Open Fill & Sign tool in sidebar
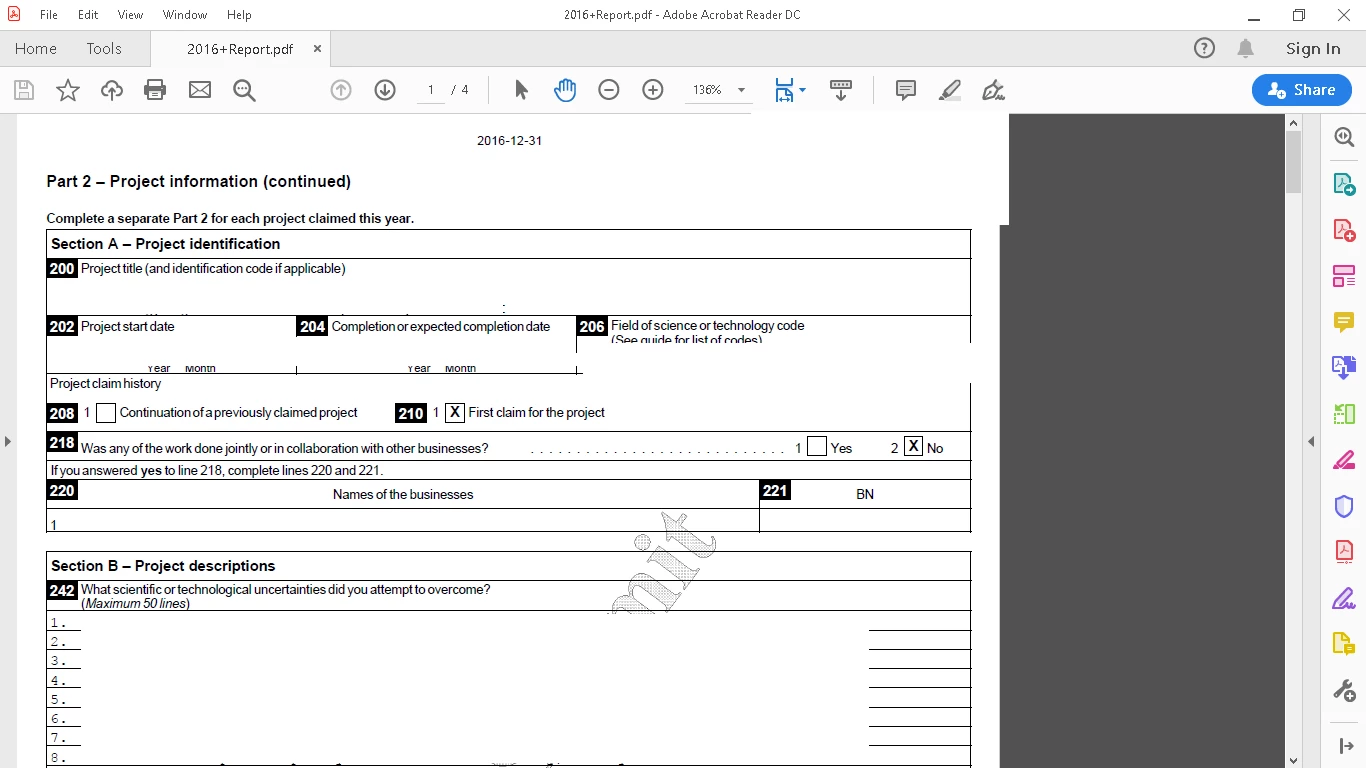 tap(1344, 598)
